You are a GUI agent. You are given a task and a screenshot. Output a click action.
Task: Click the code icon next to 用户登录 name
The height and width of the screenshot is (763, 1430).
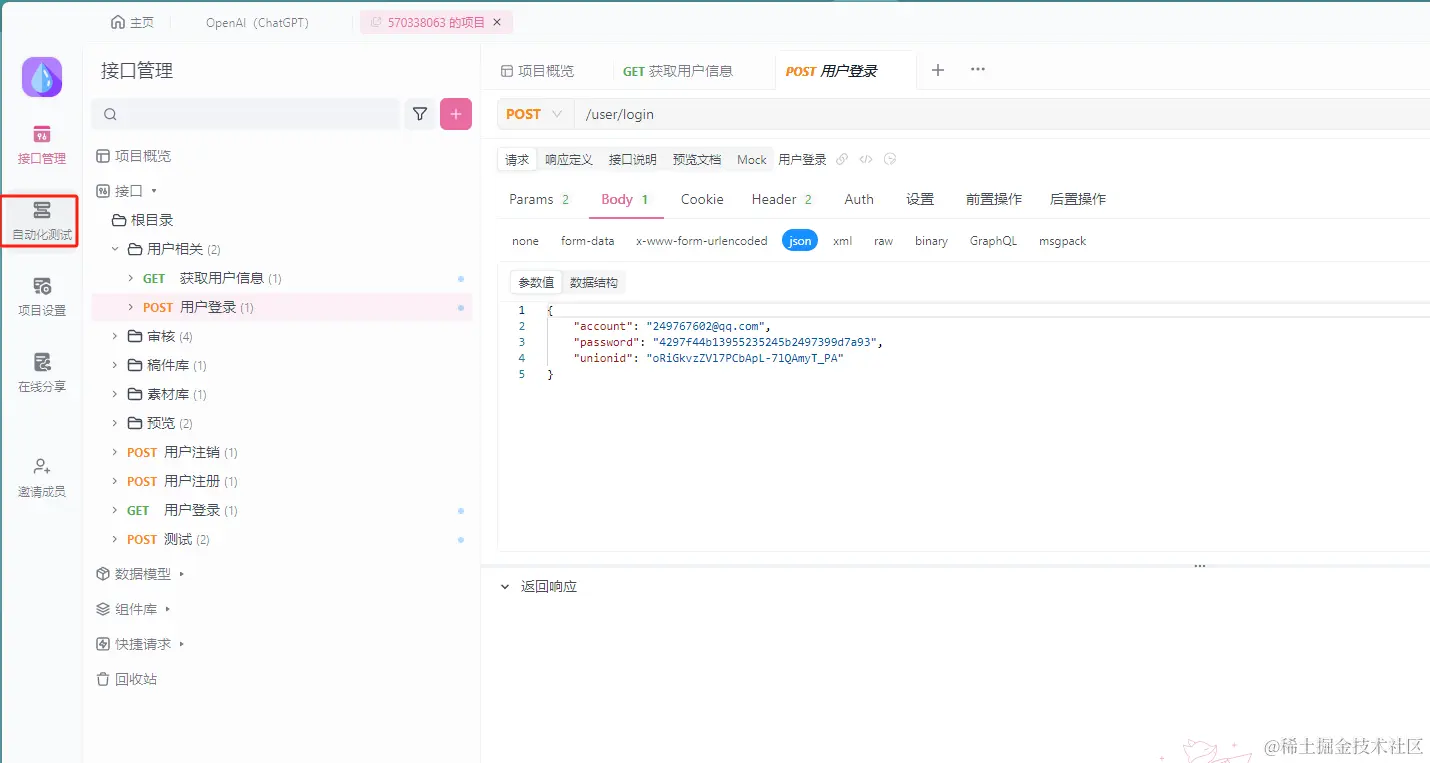coord(866,160)
